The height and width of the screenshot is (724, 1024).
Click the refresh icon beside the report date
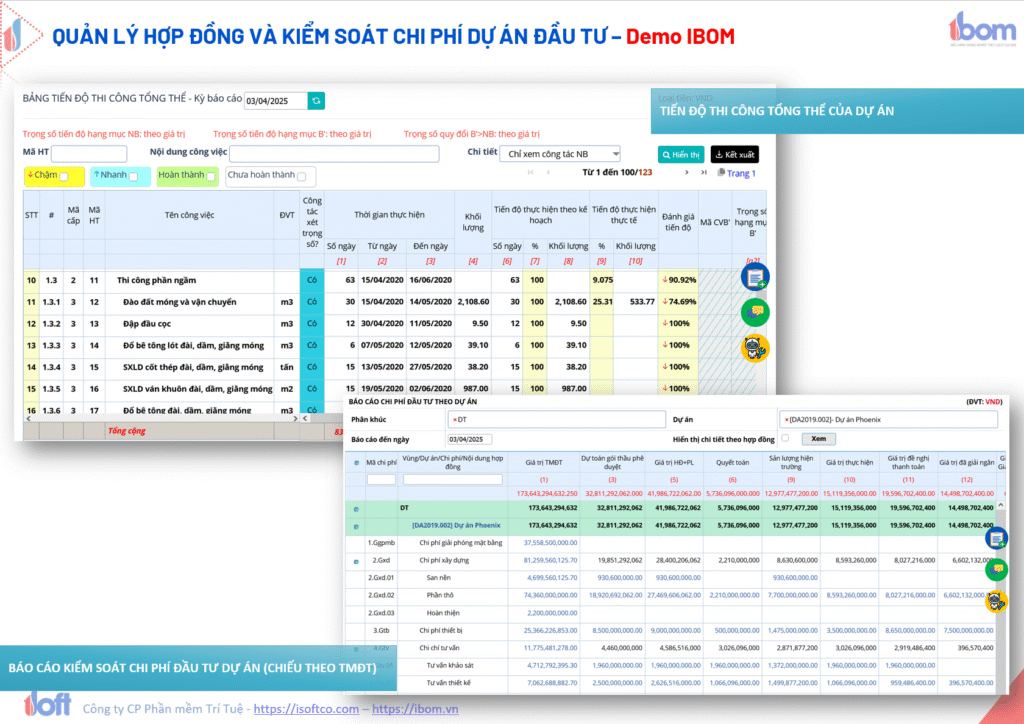click(x=316, y=100)
